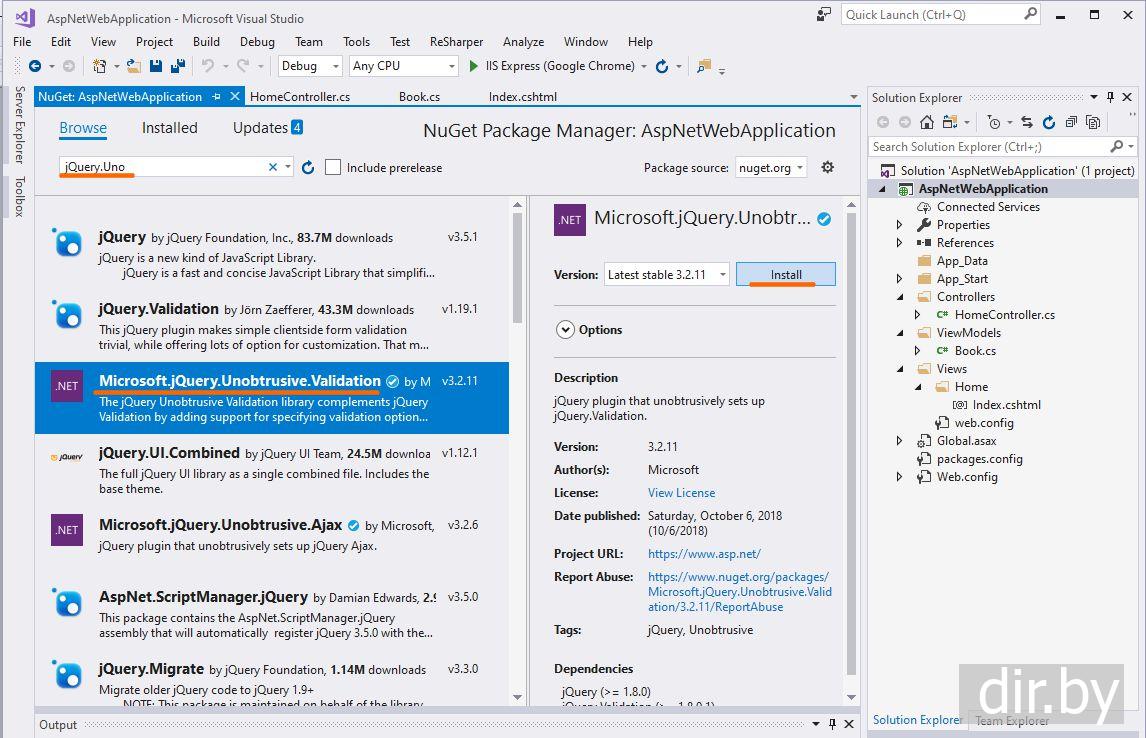Enable the Include prerelease checkbox
Screen dimensions: 1146x738
pyautogui.click(x=333, y=168)
